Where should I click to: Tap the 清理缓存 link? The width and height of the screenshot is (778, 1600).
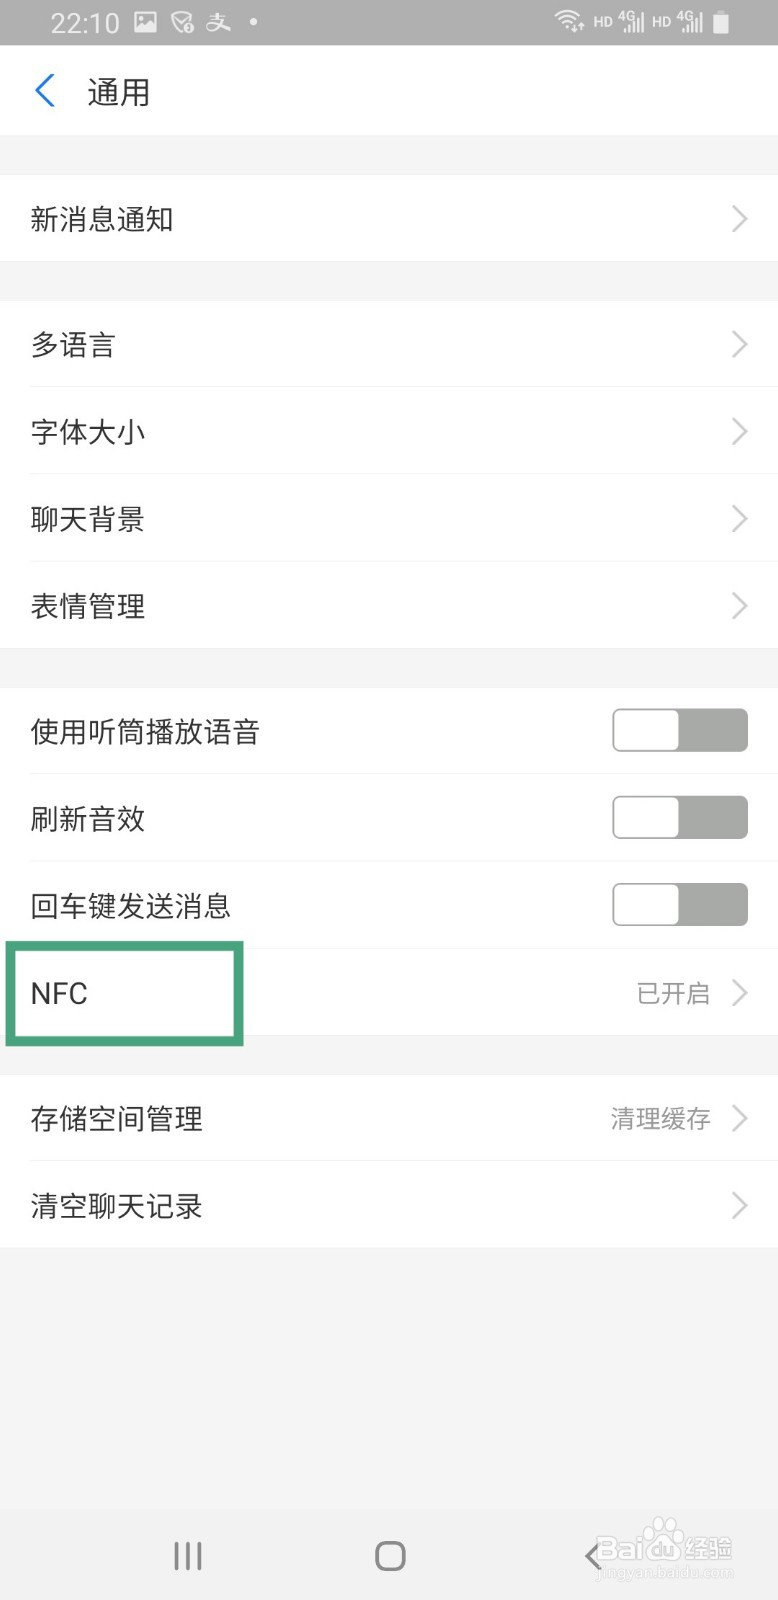coord(660,1118)
